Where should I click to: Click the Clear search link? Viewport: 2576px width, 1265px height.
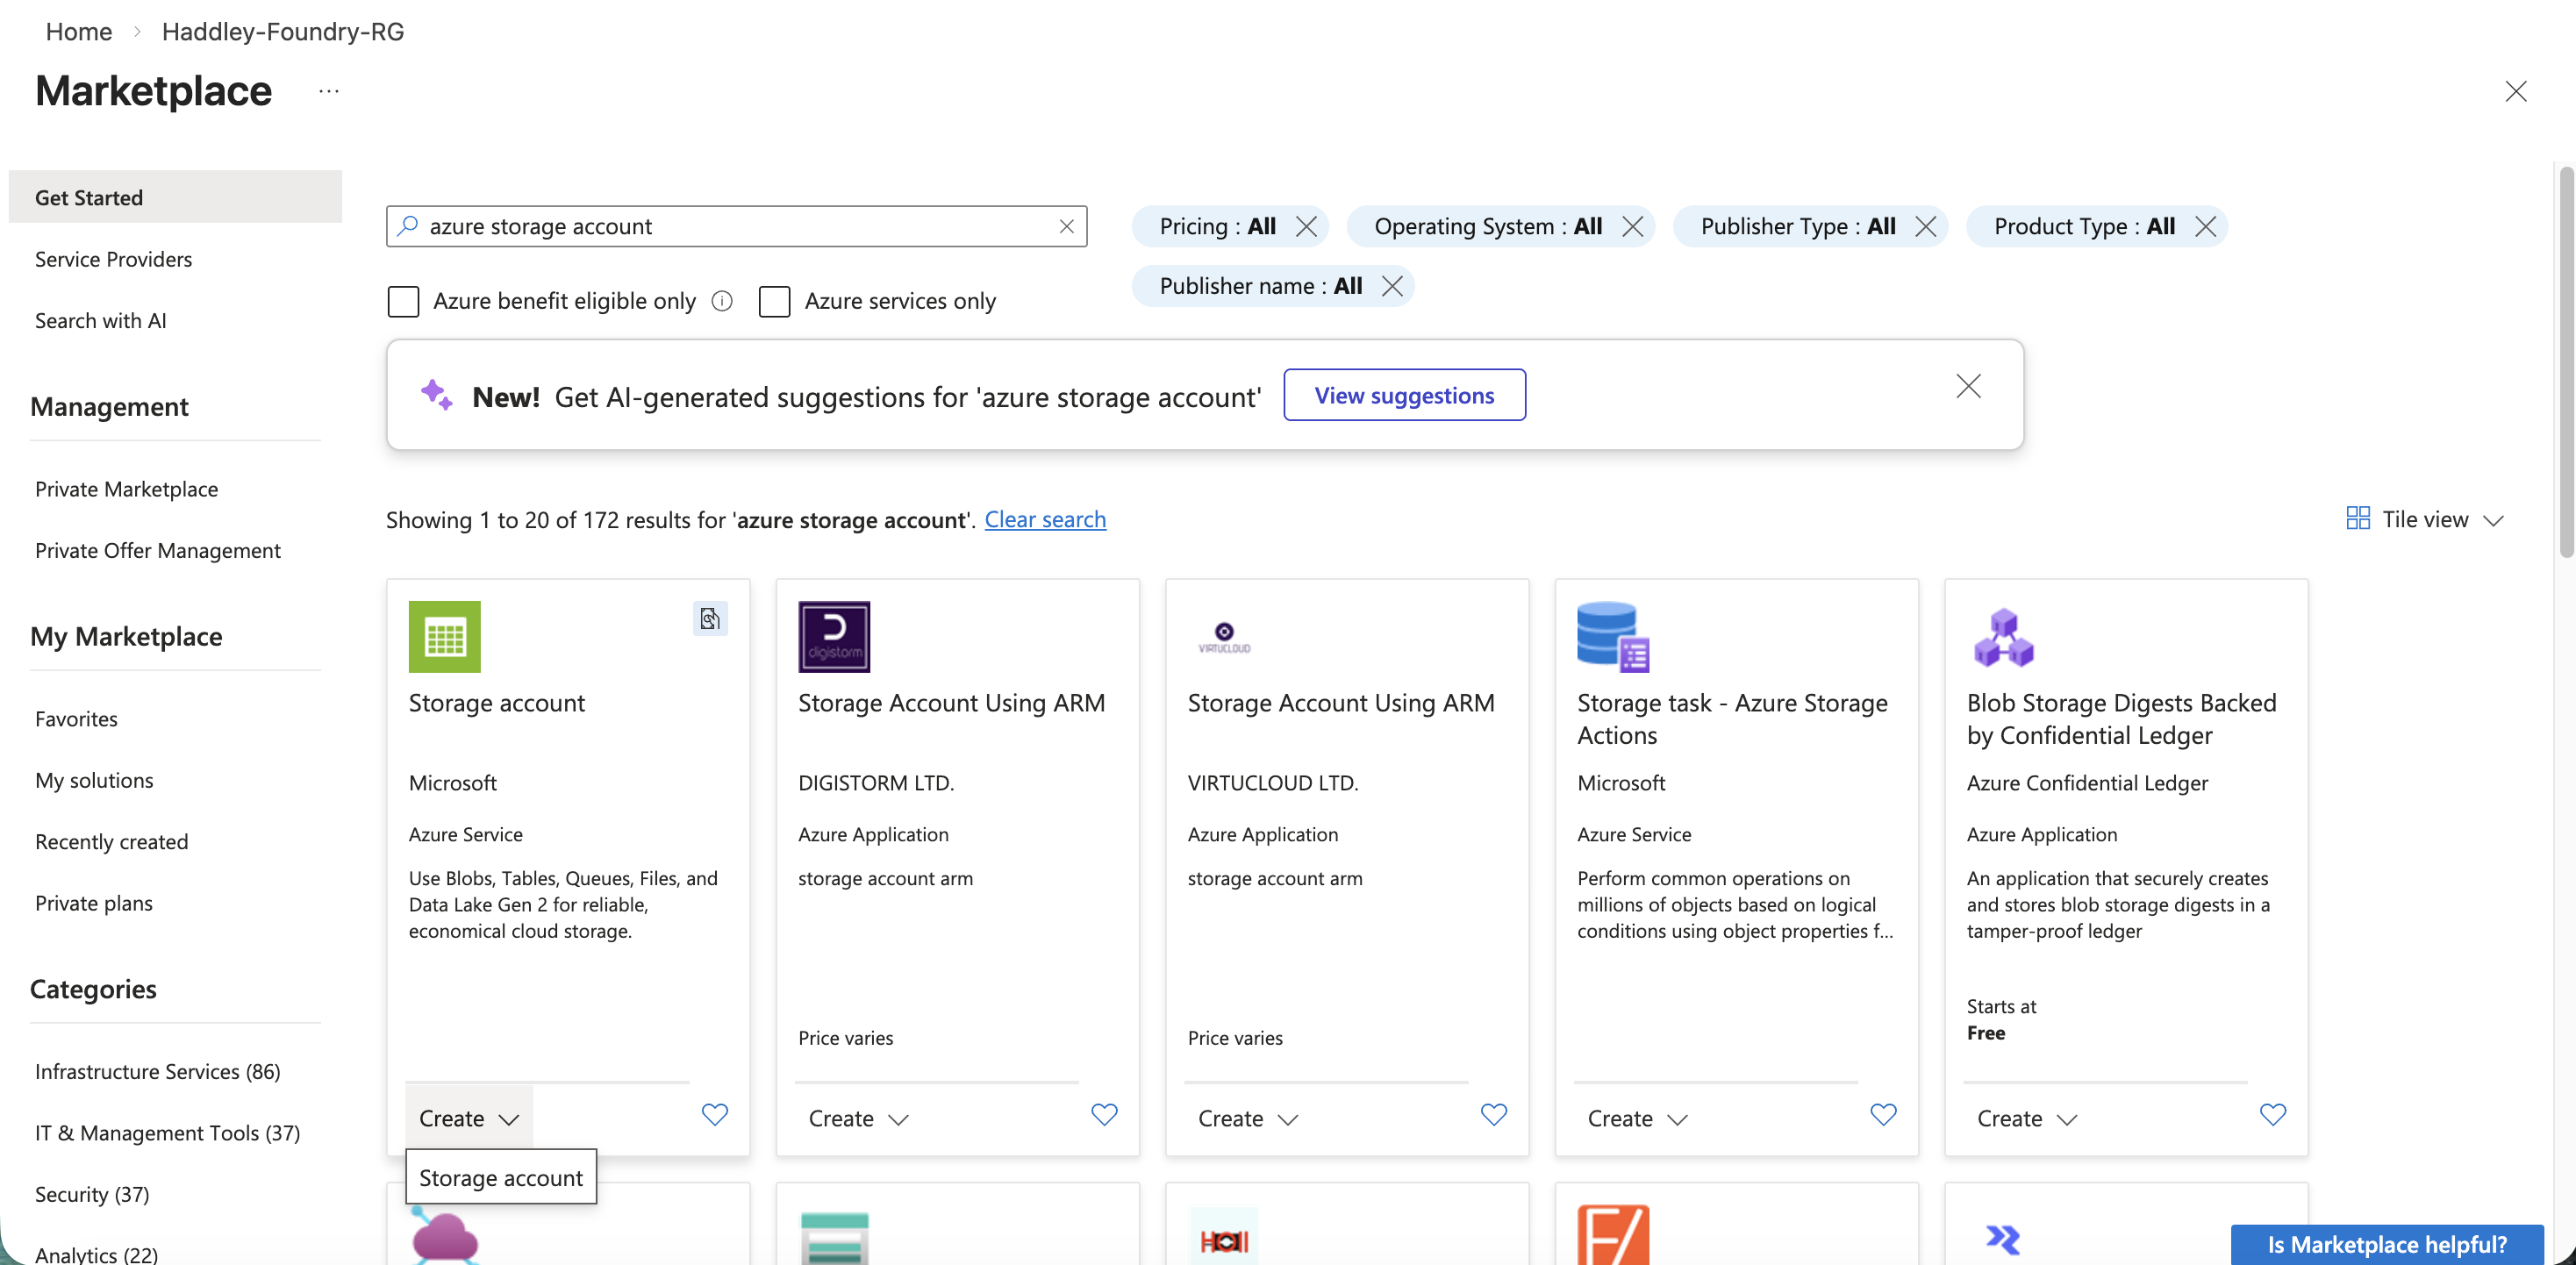pos(1045,519)
